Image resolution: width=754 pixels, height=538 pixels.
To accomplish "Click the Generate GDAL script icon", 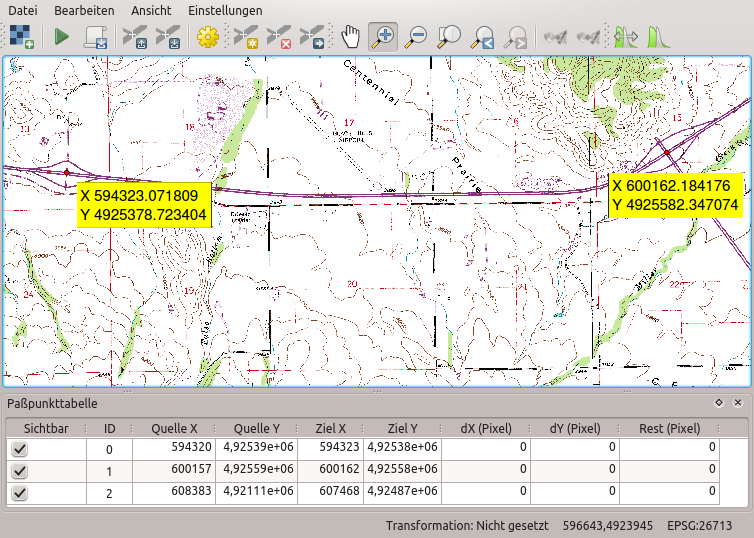I will coord(96,38).
